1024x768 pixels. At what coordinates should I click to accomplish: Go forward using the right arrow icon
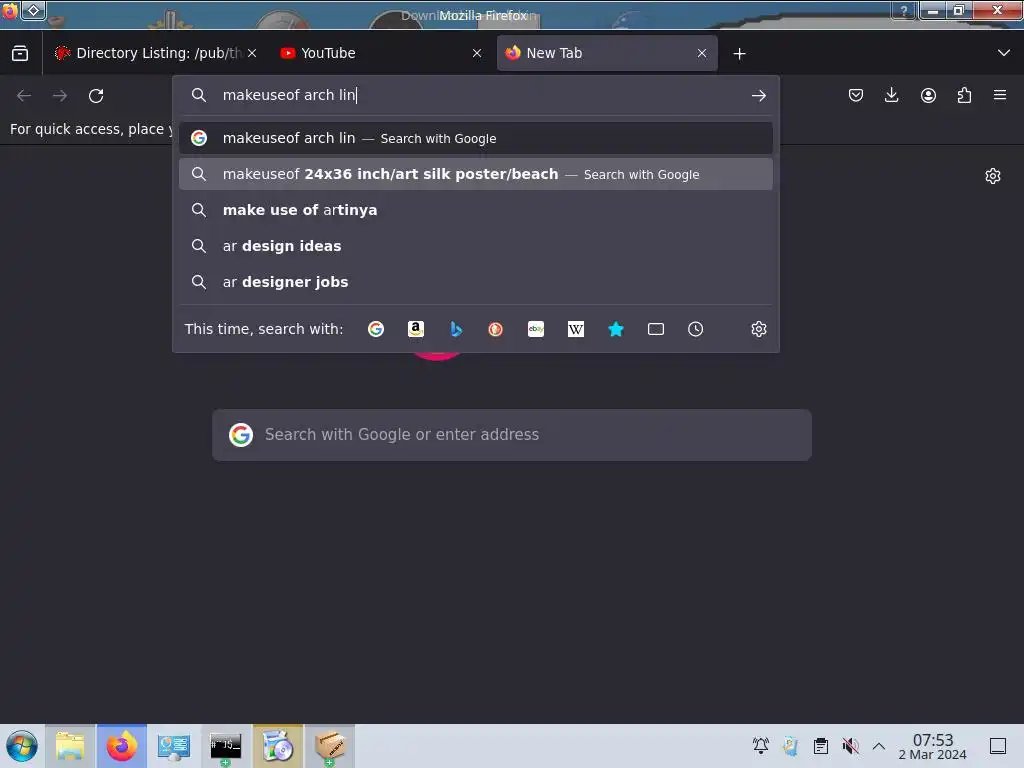pos(60,96)
